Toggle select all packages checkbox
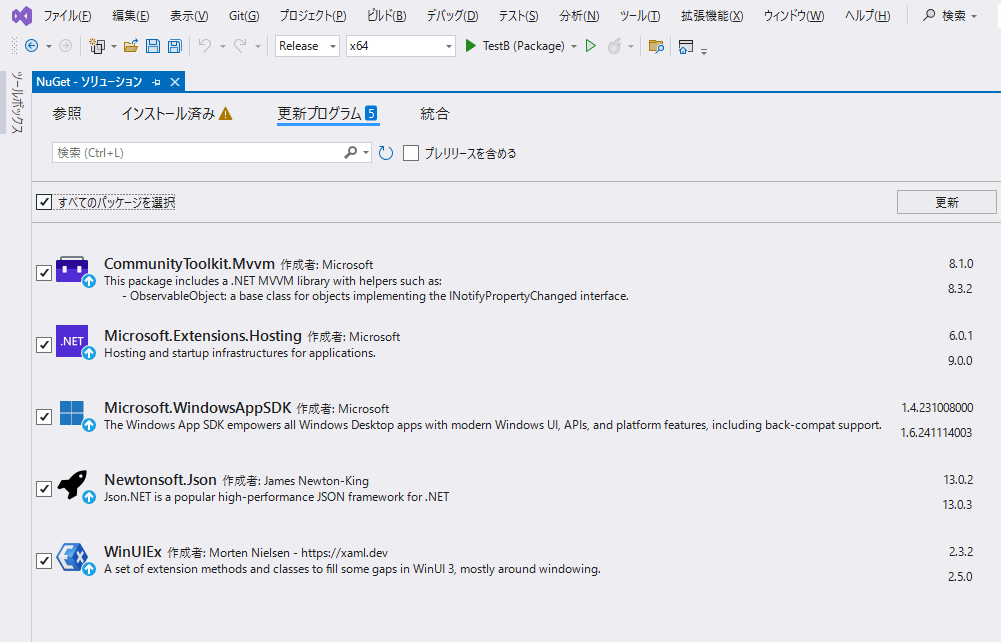The image size is (1001, 642). tap(44, 202)
